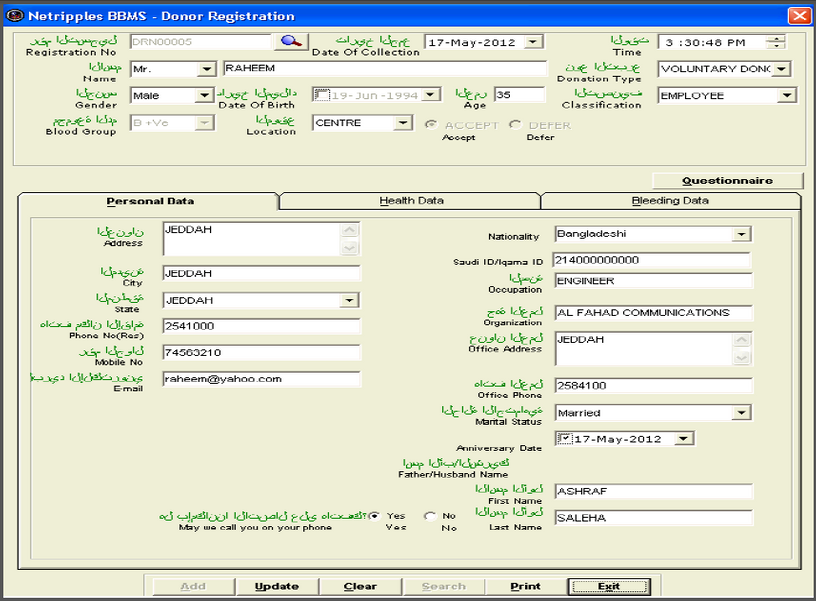
Task: Select the DEFER radio button
Action: click(515, 125)
